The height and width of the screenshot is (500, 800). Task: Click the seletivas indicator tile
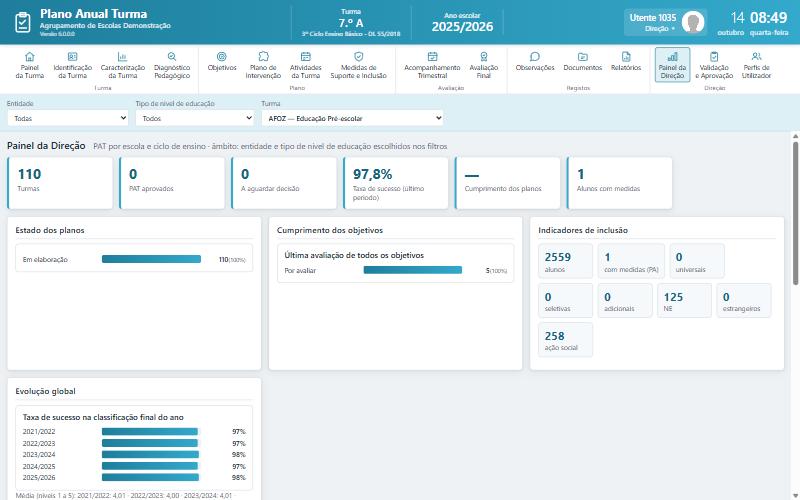[565, 301]
